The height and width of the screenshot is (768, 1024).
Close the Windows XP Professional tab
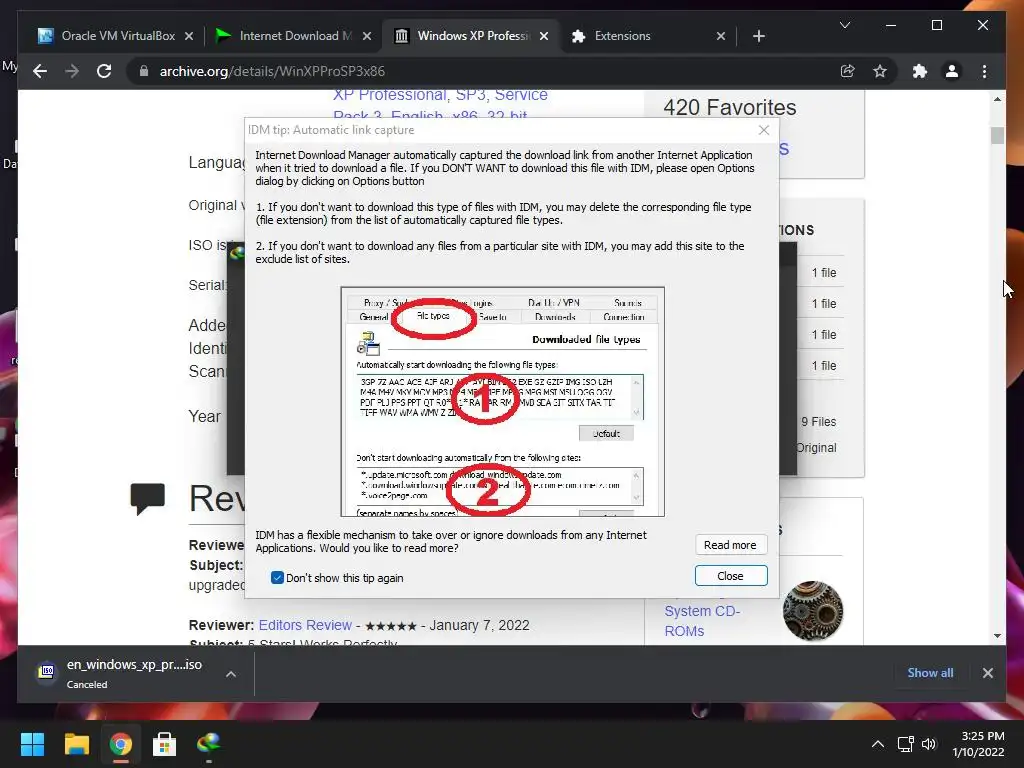(x=543, y=36)
